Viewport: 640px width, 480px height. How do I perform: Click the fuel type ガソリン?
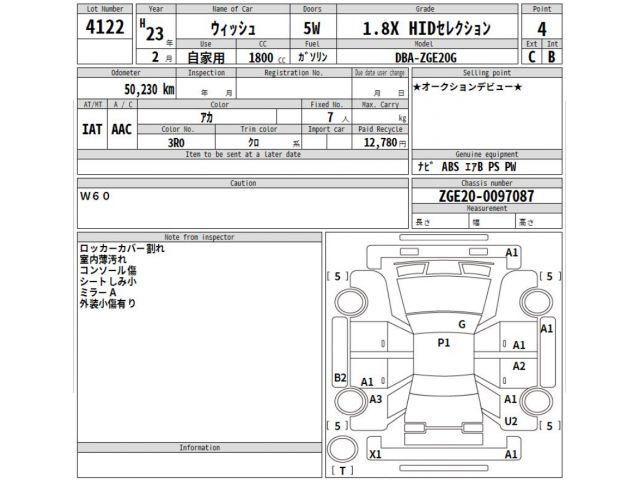[313, 57]
